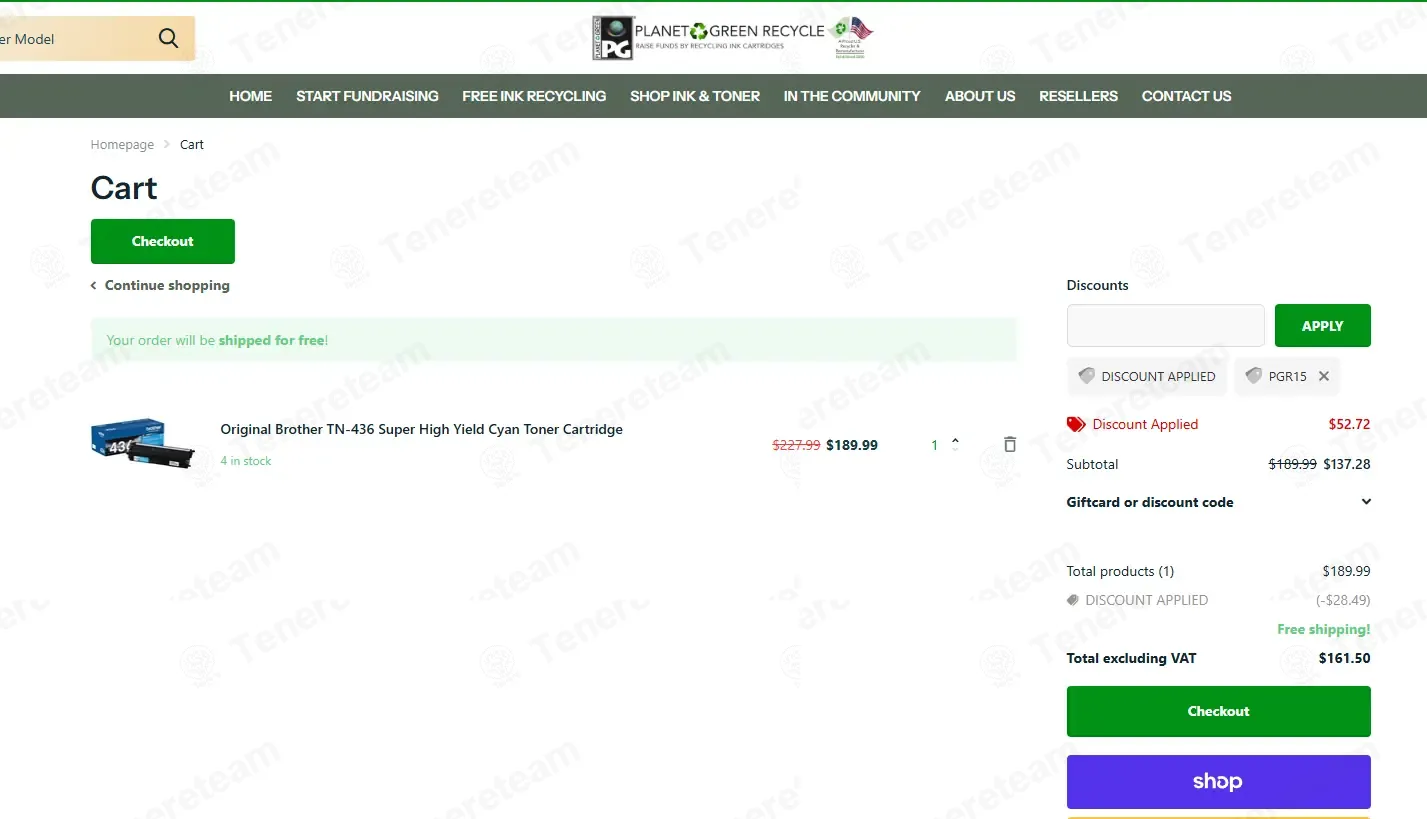
Task: Click the APPLY discount button
Action: coord(1322,326)
